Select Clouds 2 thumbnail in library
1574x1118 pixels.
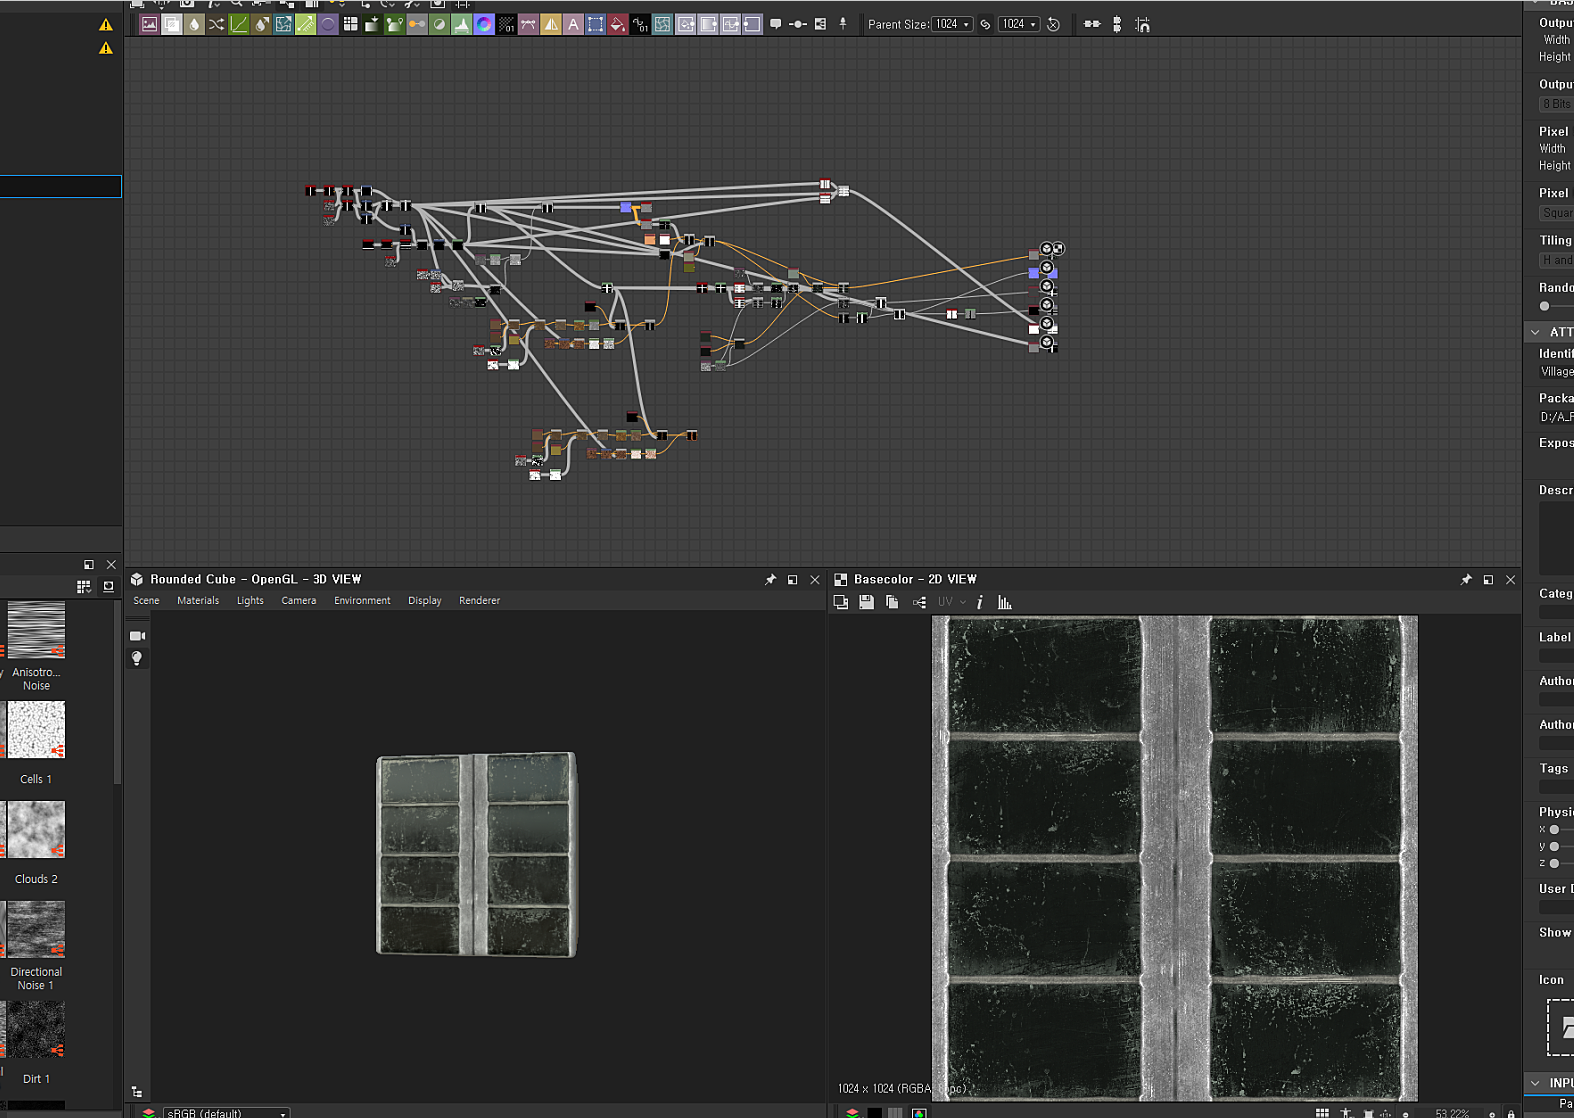pyautogui.click(x=36, y=830)
